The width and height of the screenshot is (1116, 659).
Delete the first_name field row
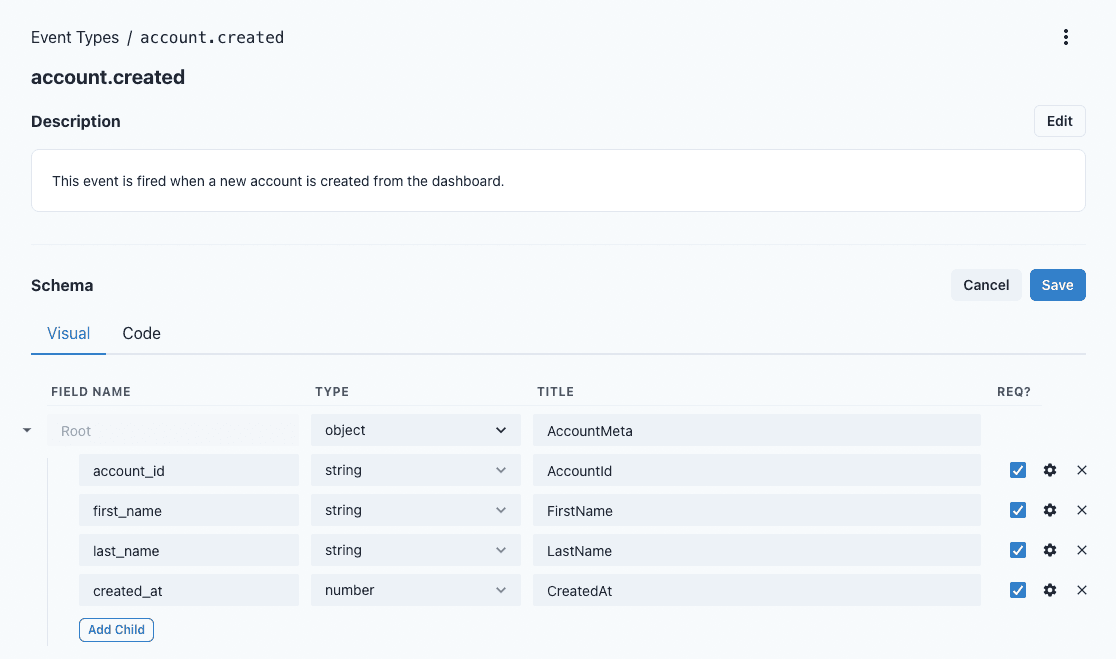click(x=1082, y=510)
